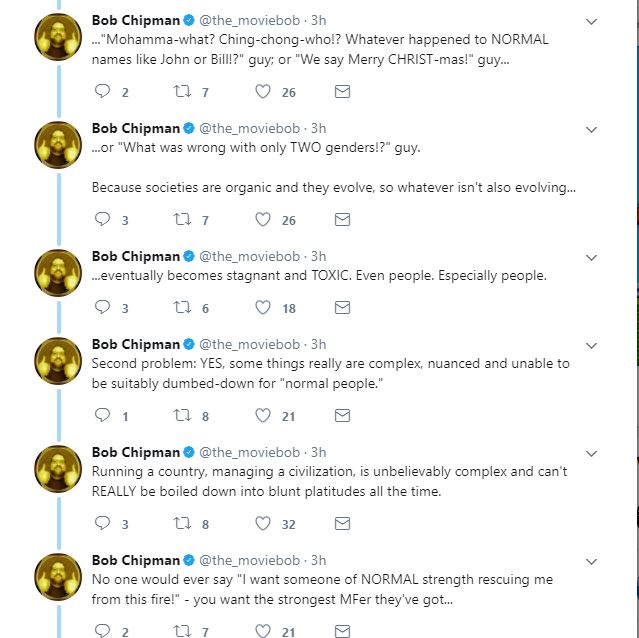Send the "Second problem" tweet via direct message
The height and width of the screenshot is (638, 639).
pos(342,416)
